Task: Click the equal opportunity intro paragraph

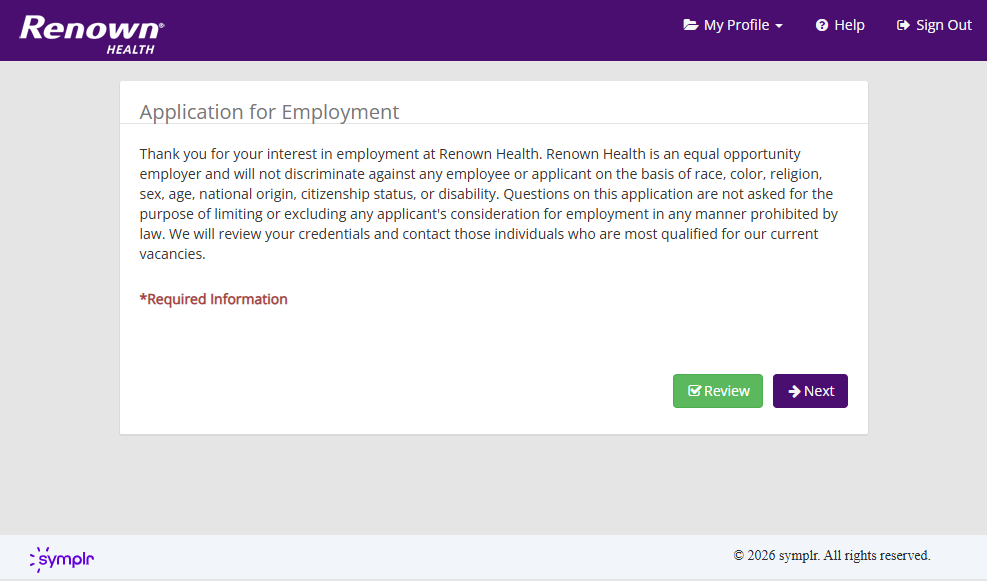Action: 490,204
